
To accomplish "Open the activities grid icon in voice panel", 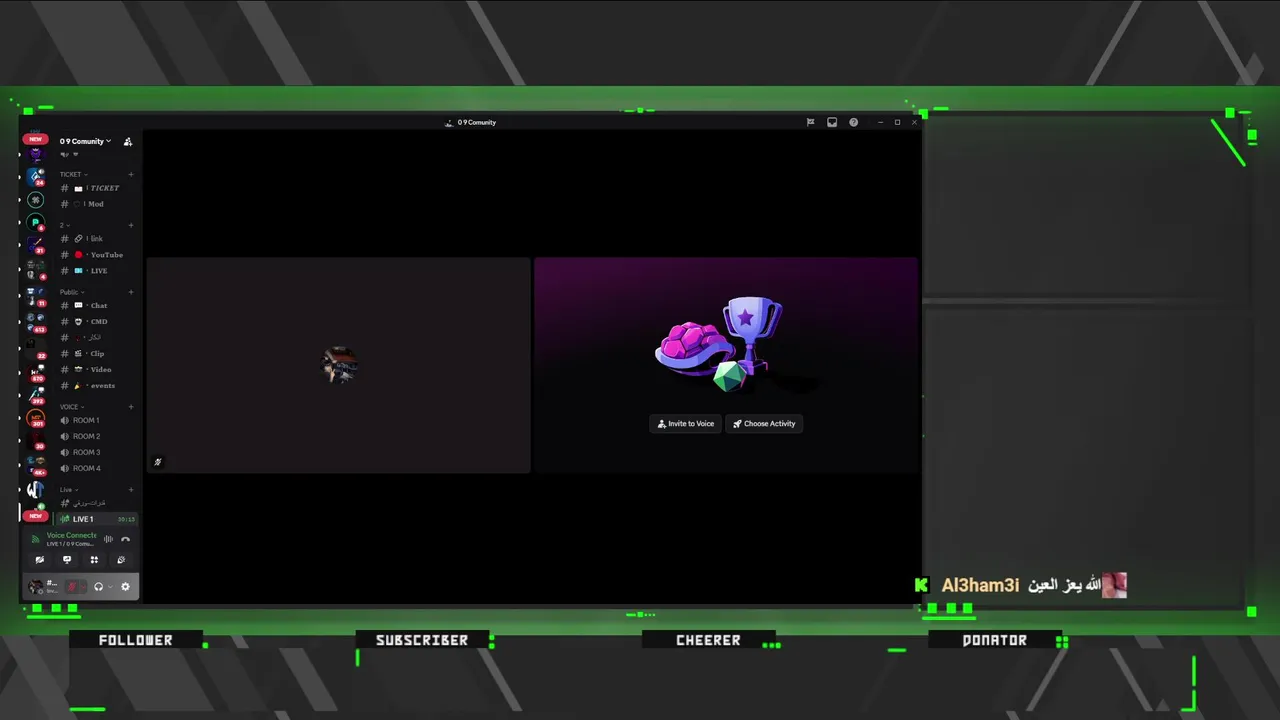I will click(x=94, y=560).
